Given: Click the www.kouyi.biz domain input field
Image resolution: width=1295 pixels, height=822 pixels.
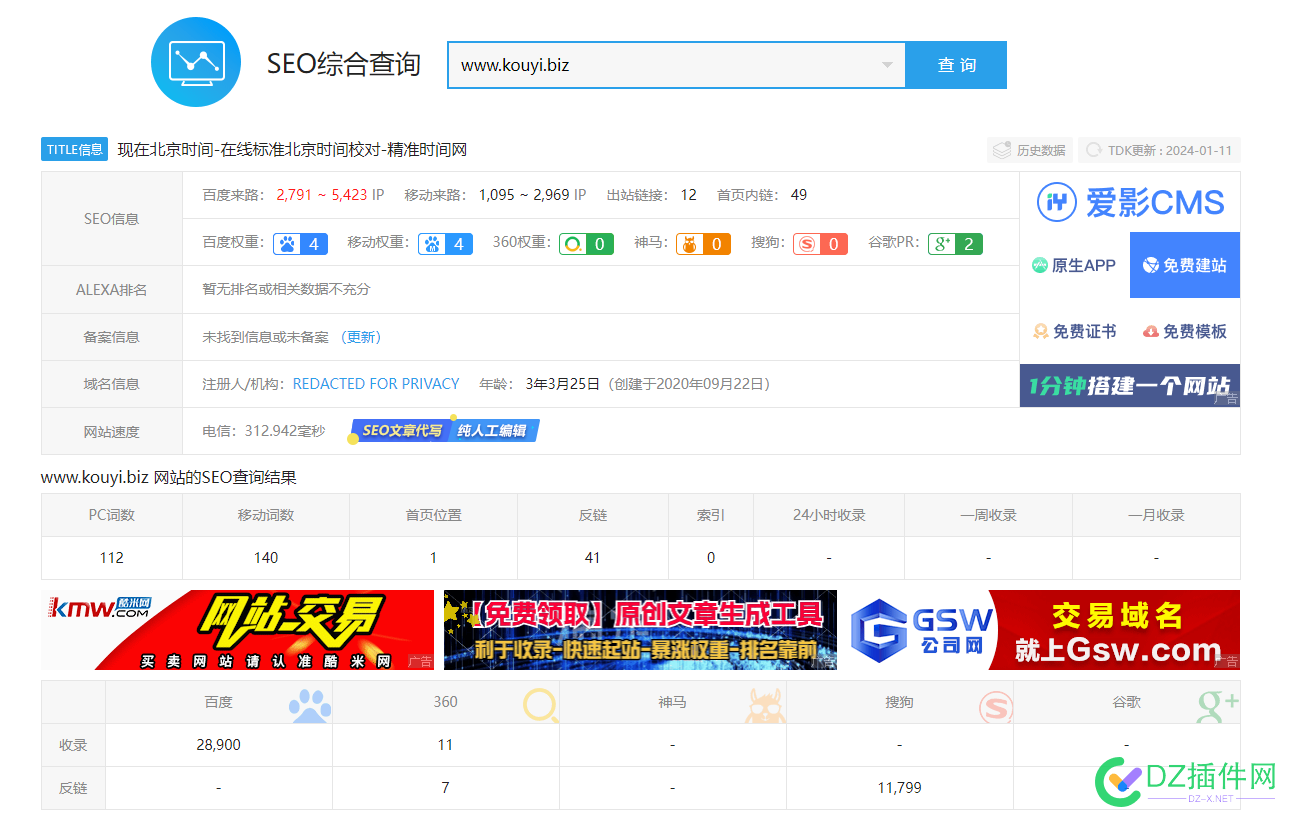Looking at the screenshot, I should (676, 65).
